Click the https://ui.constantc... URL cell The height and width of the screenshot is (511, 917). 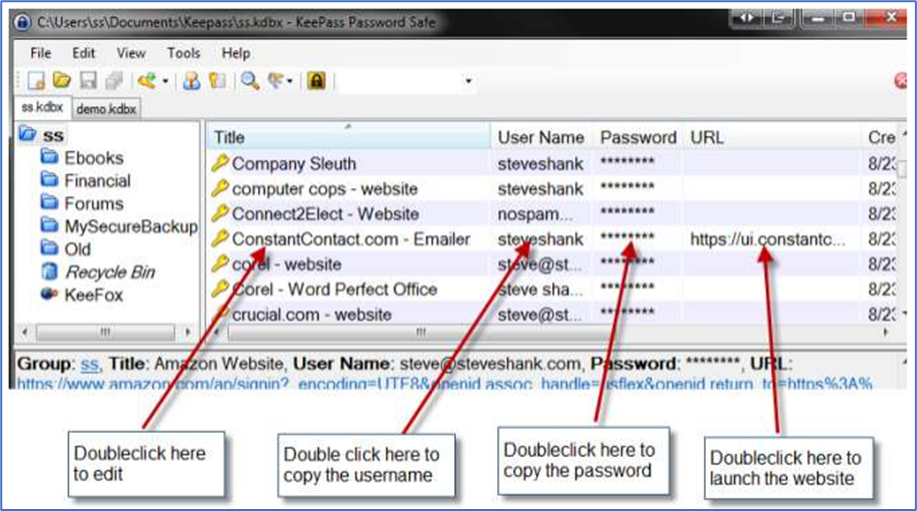[x=767, y=239]
